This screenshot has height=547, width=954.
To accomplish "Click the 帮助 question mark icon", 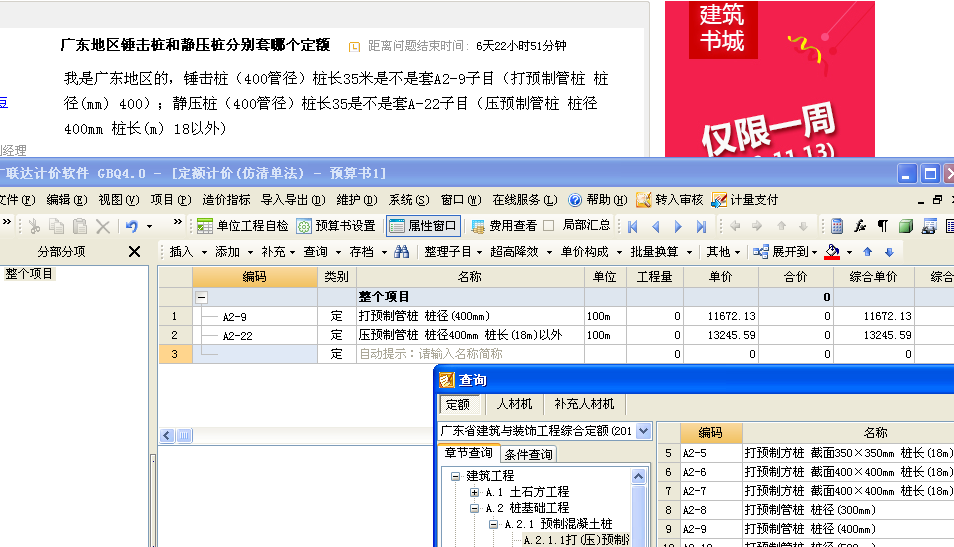I will (574, 200).
